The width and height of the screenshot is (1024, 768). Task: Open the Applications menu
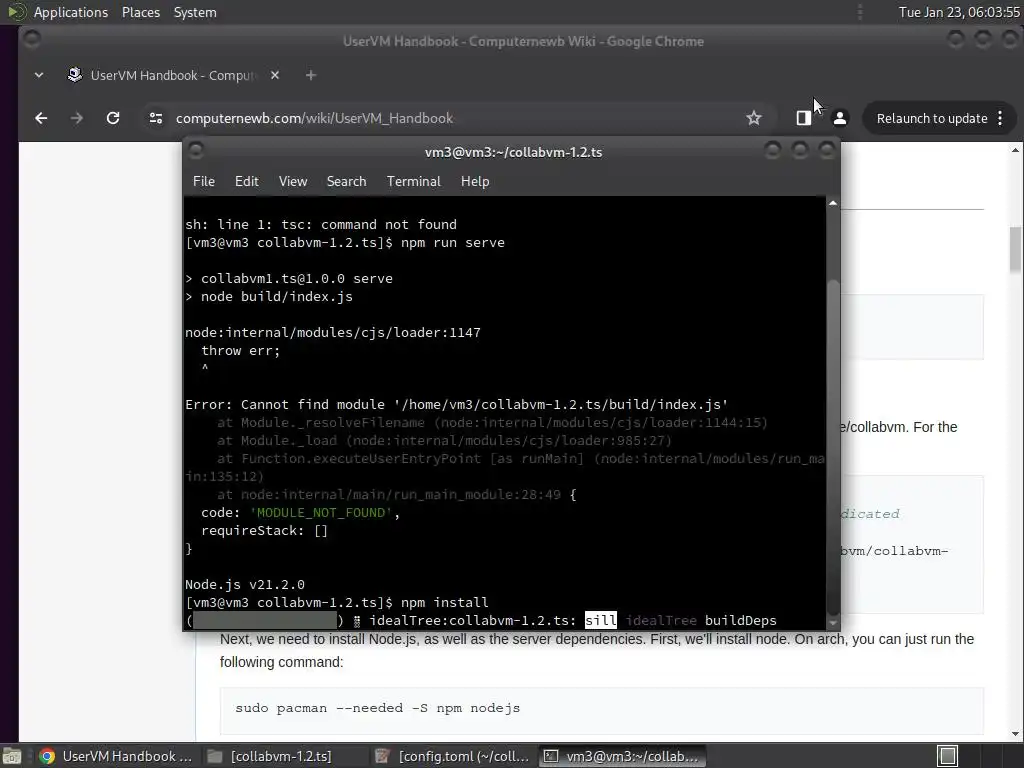[x=71, y=12]
